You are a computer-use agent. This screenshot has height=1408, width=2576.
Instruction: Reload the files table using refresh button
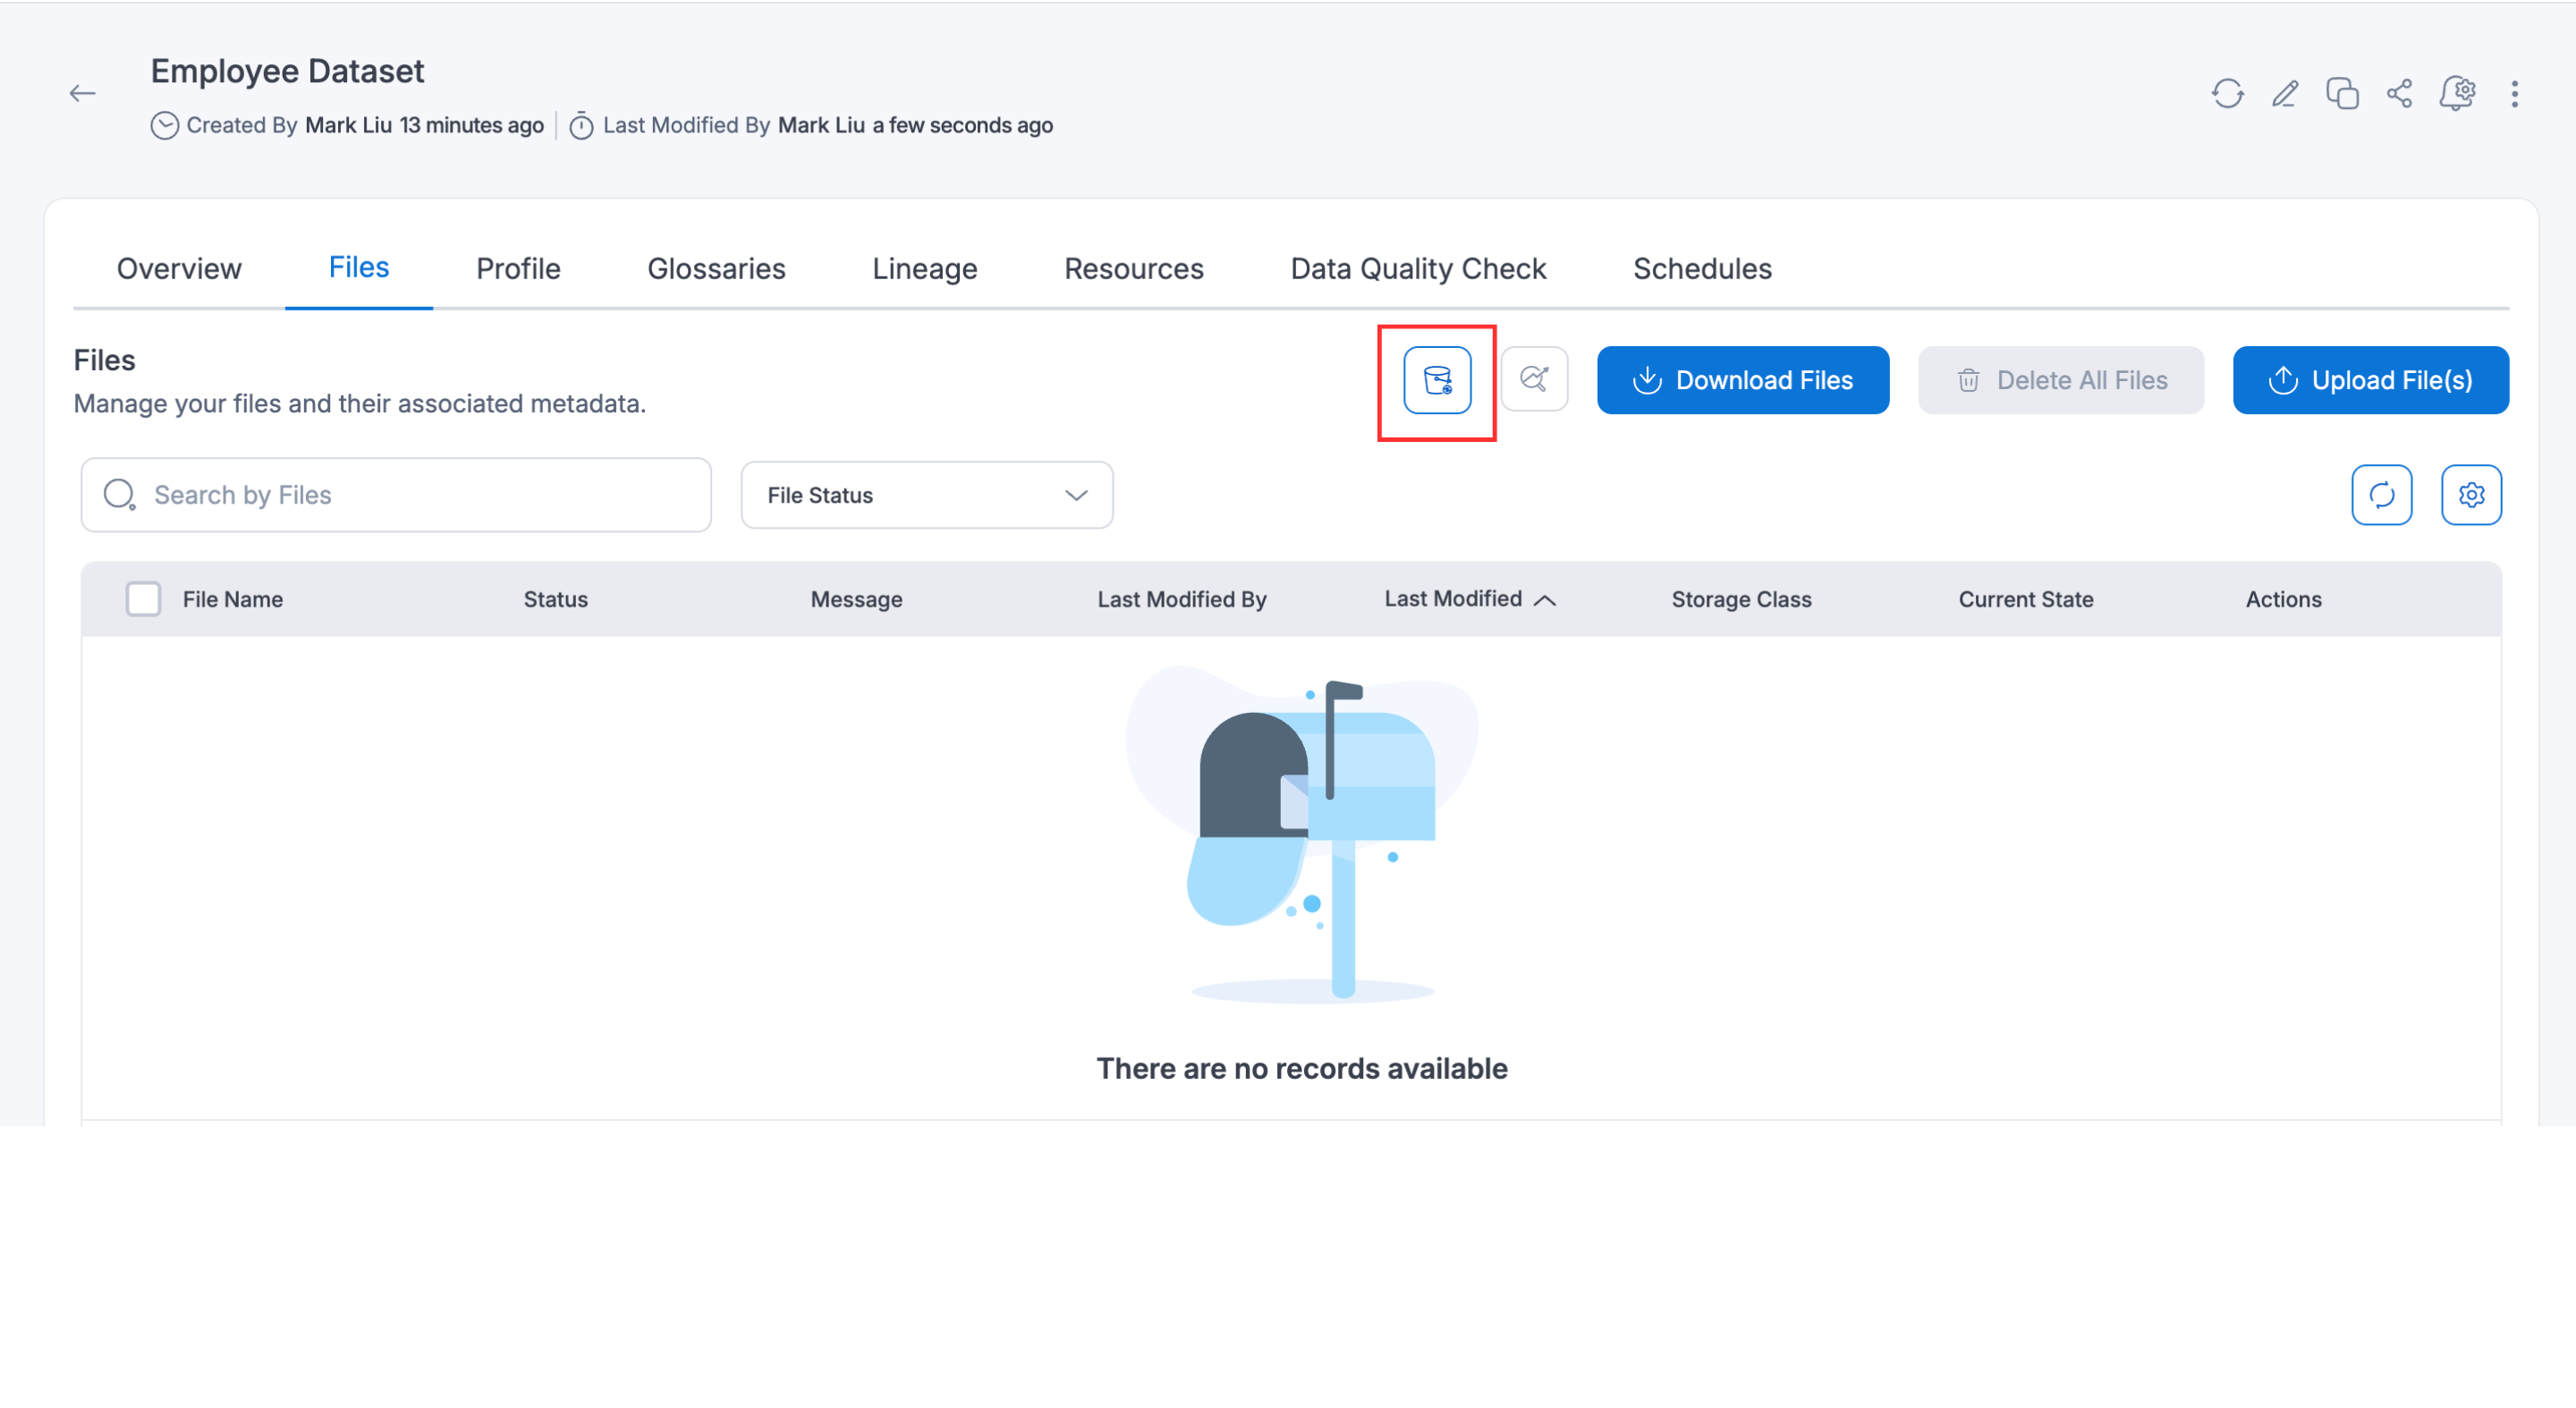tap(2381, 495)
